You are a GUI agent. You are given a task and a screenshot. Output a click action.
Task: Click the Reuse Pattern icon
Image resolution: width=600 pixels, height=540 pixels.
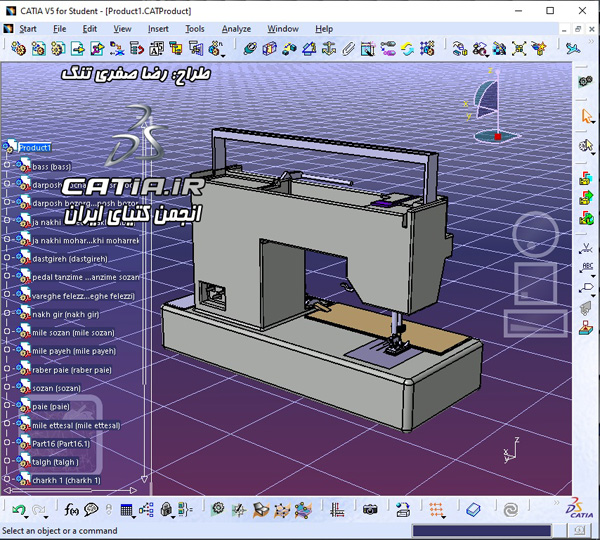[x=427, y=49]
